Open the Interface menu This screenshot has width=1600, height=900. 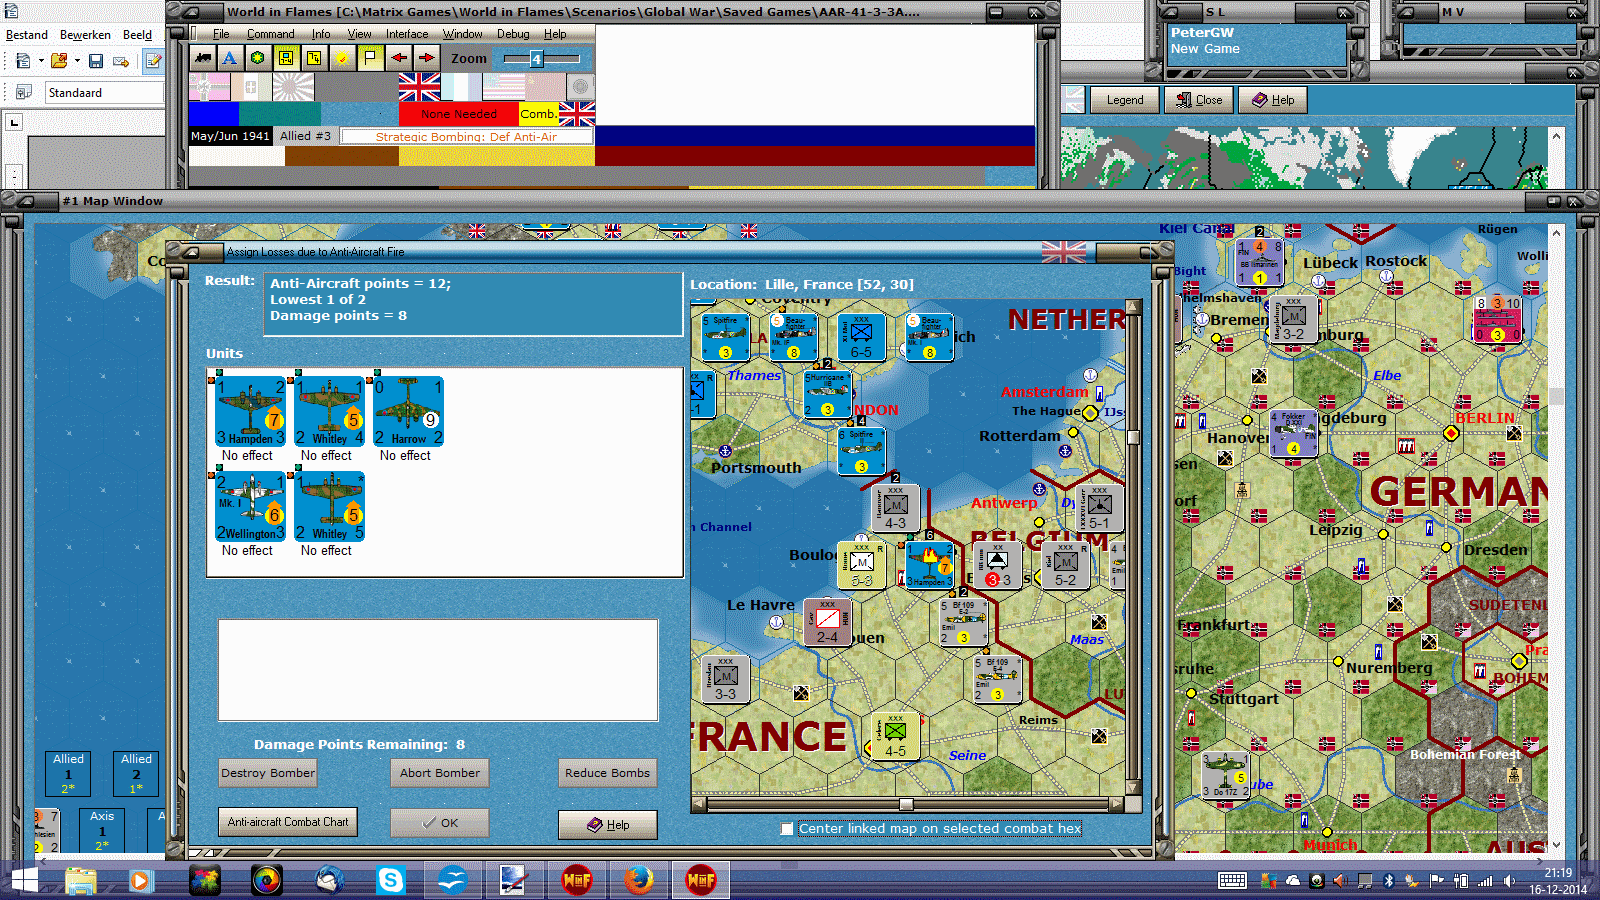(407, 34)
